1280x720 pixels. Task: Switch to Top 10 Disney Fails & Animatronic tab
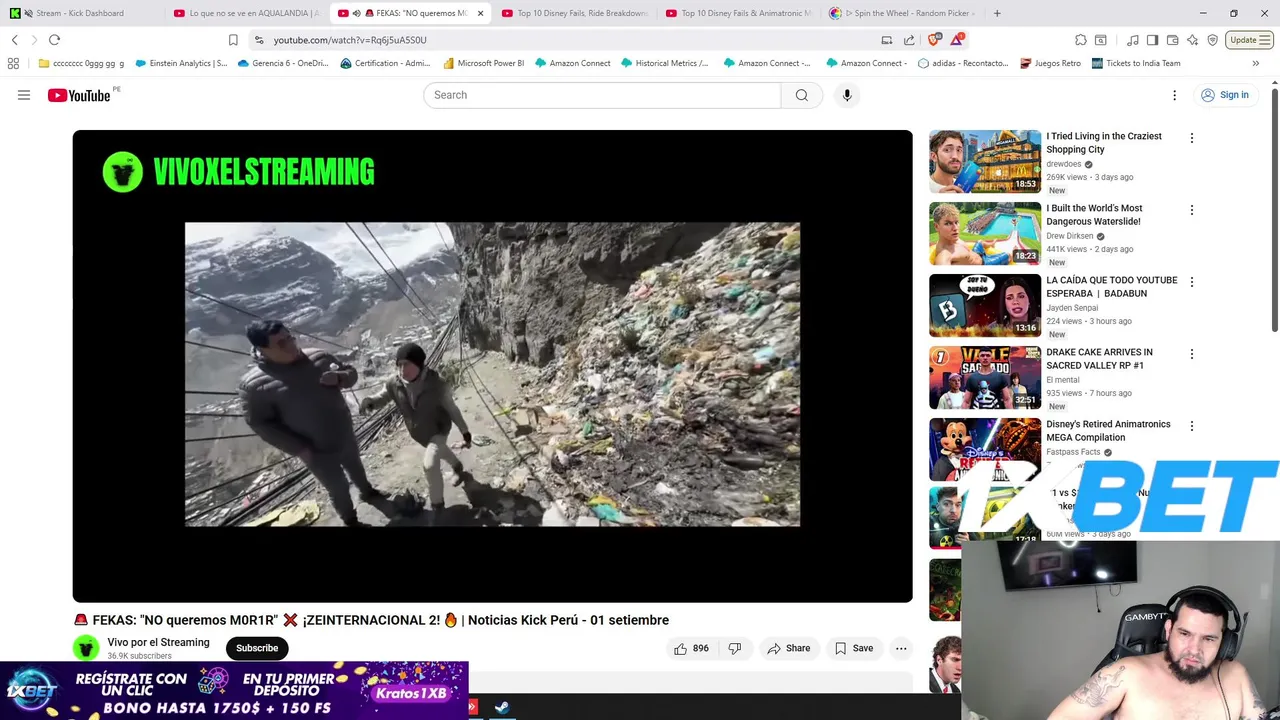click(x=738, y=13)
